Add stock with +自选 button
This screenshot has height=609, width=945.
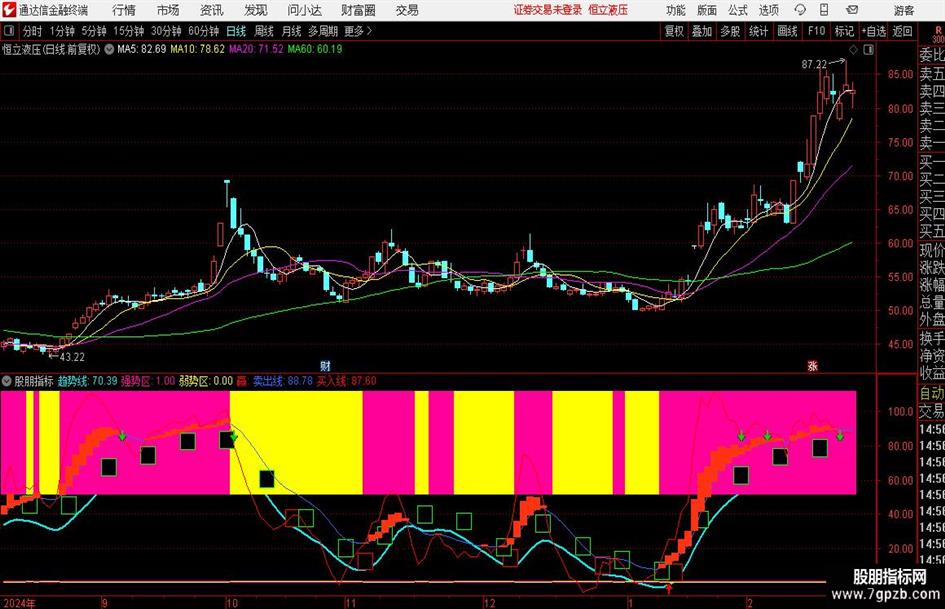[x=874, y=31]
